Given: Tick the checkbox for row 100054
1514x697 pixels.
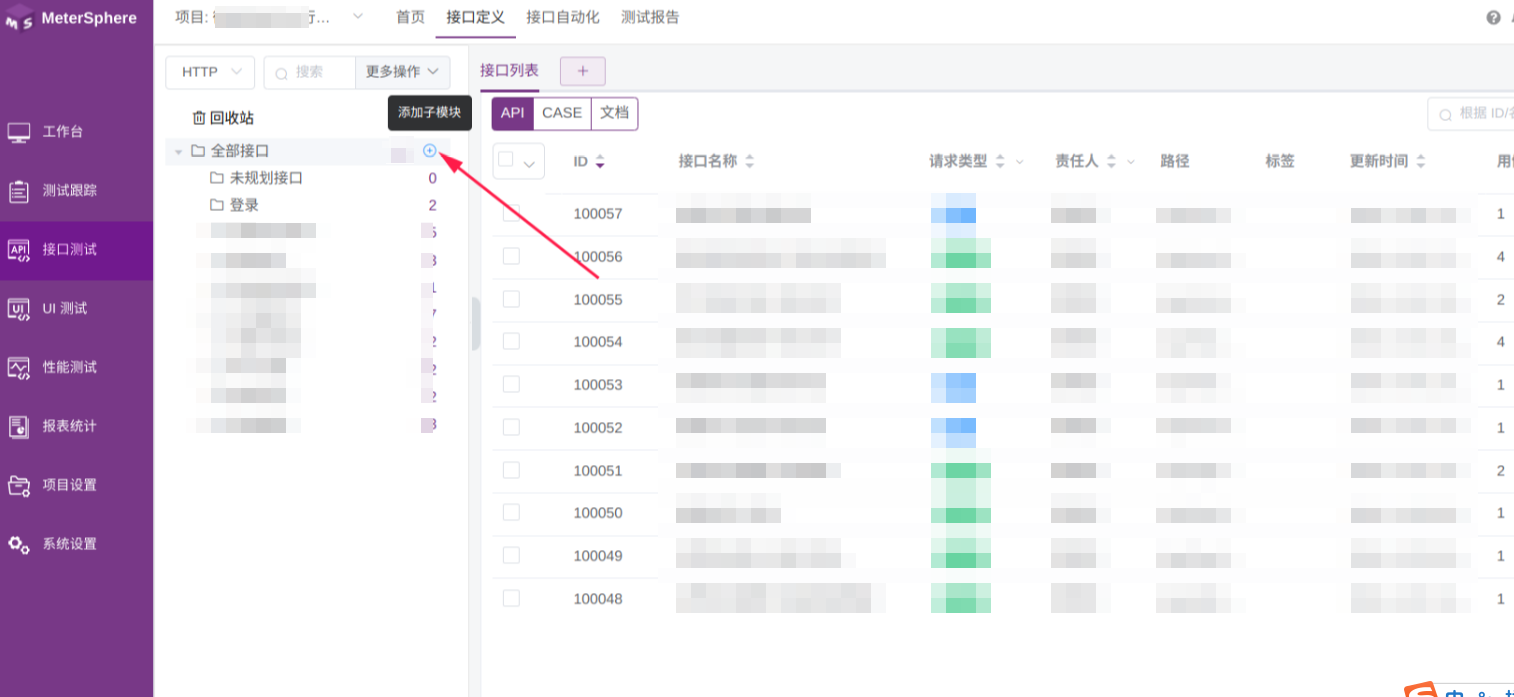Looking at the screenshot, I should point(511,341).
